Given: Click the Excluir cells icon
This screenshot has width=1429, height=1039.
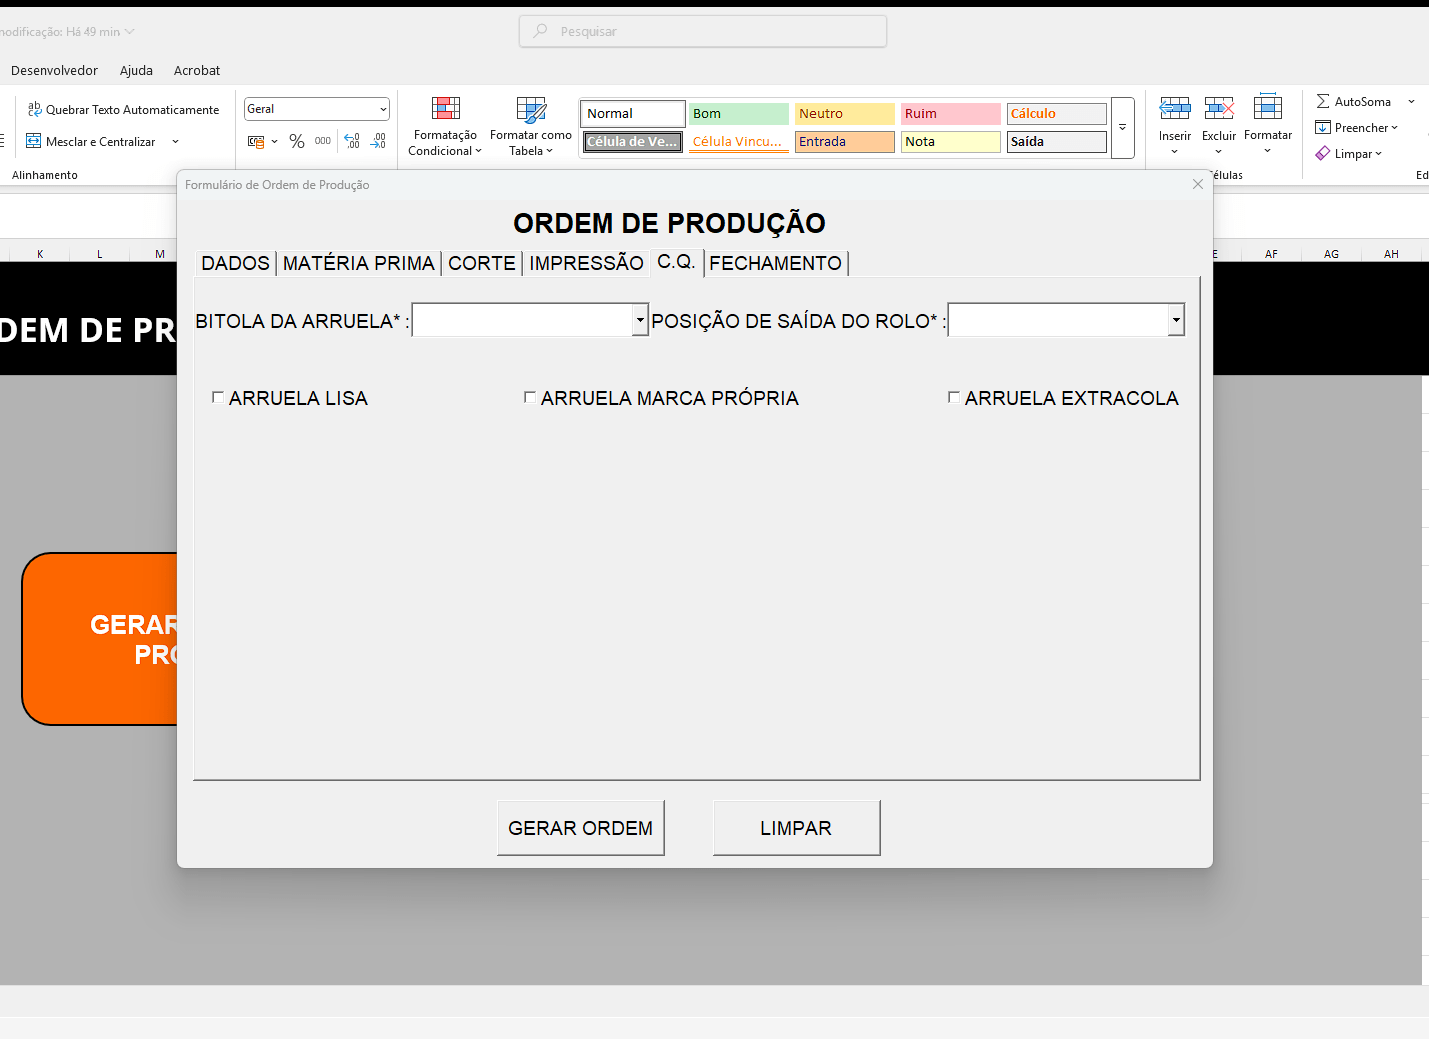Looking at the screenshot, I should point(1219,108).
